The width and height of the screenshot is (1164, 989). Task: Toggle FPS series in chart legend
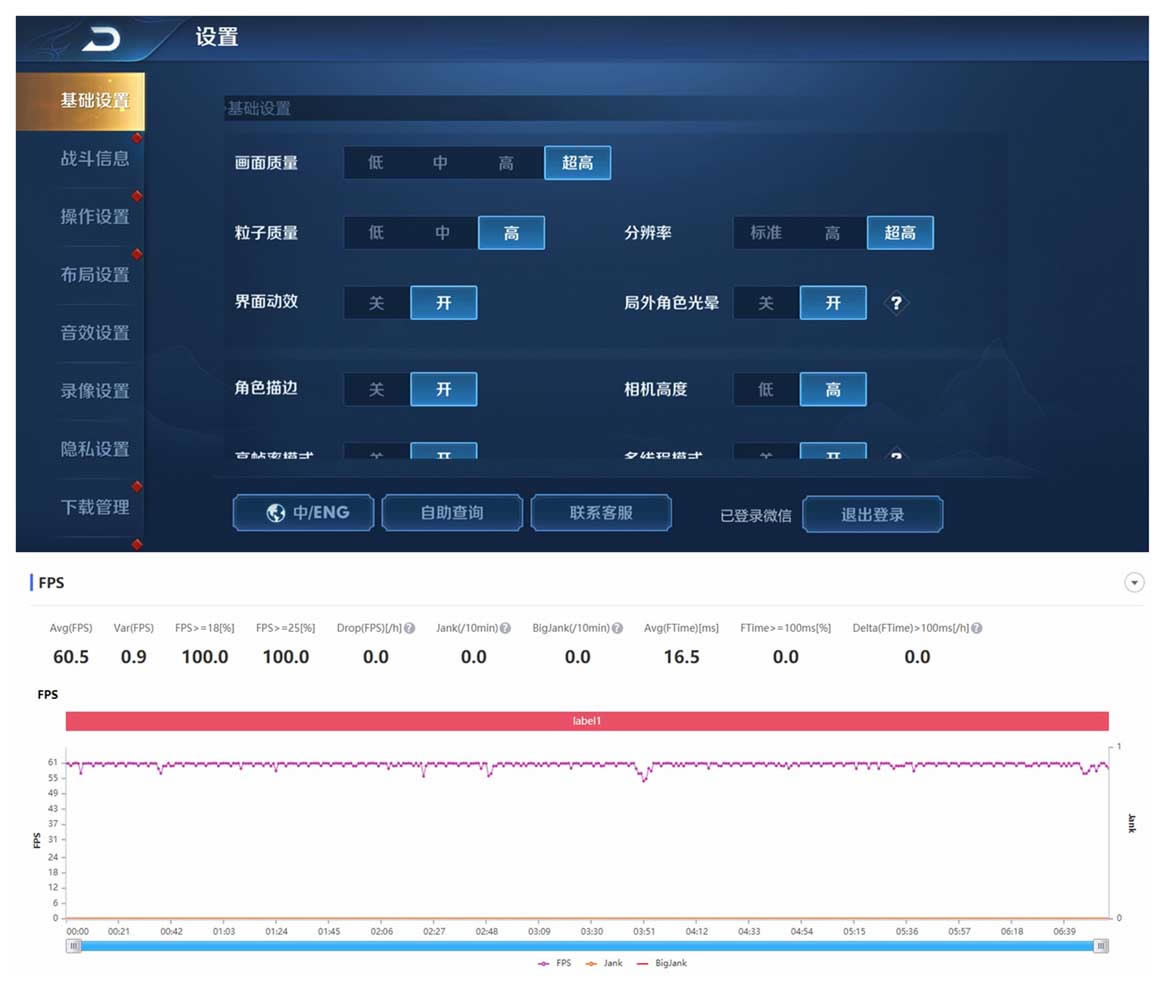(555, 963)
